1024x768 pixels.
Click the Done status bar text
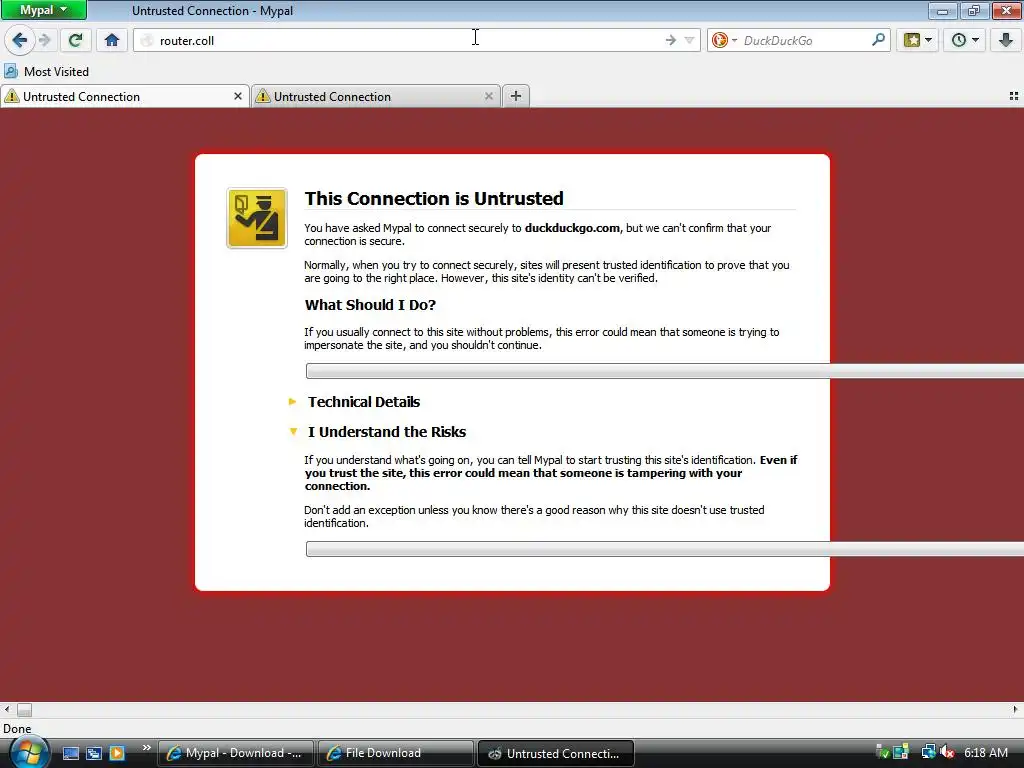(x=17, y=729)
